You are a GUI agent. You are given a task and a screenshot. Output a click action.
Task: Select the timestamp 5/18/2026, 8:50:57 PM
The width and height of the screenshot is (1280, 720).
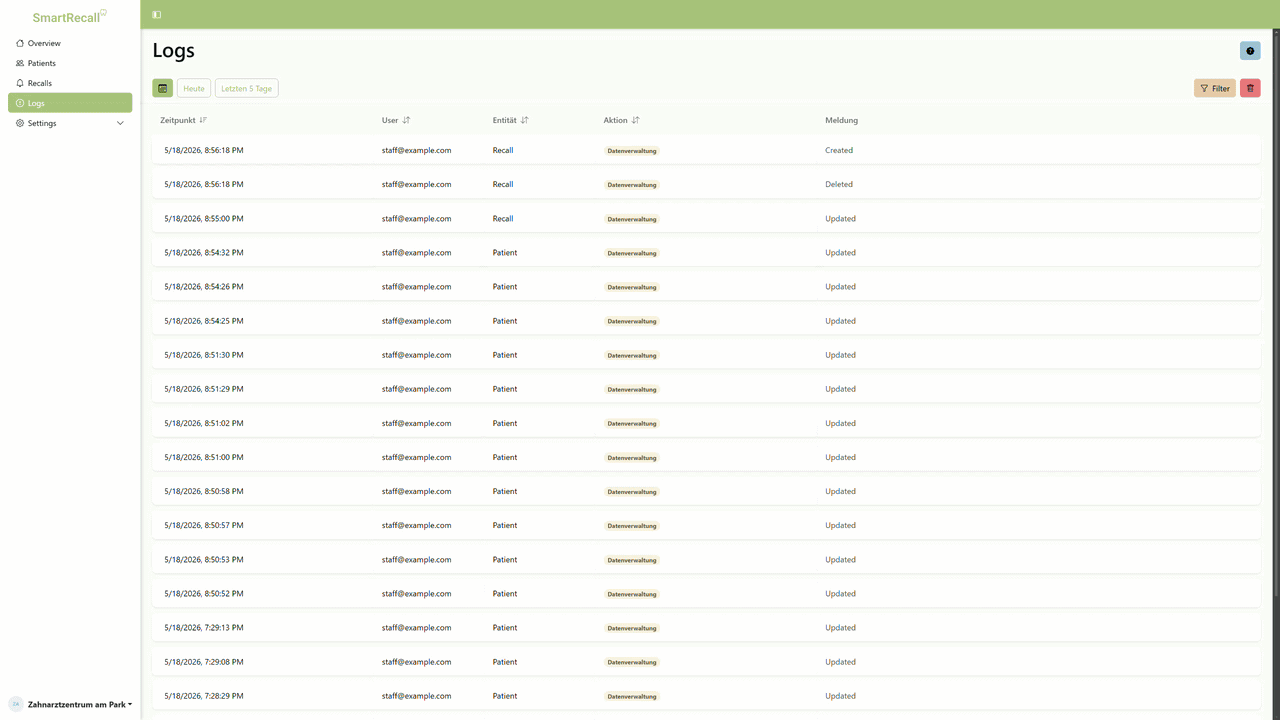point(204,525)
